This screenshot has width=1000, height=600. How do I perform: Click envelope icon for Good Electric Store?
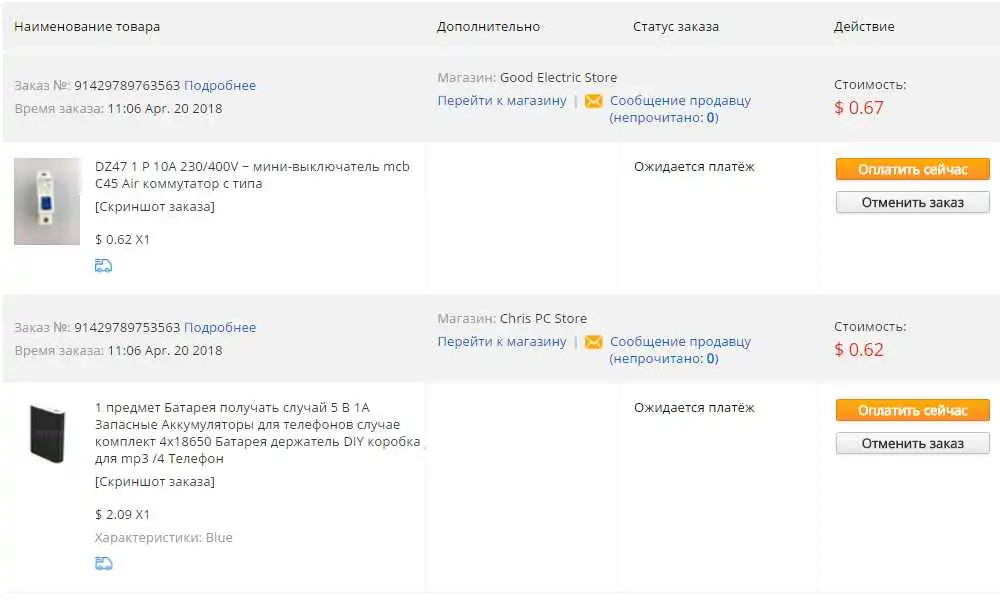pyautogui.click(x=593, y=101)
